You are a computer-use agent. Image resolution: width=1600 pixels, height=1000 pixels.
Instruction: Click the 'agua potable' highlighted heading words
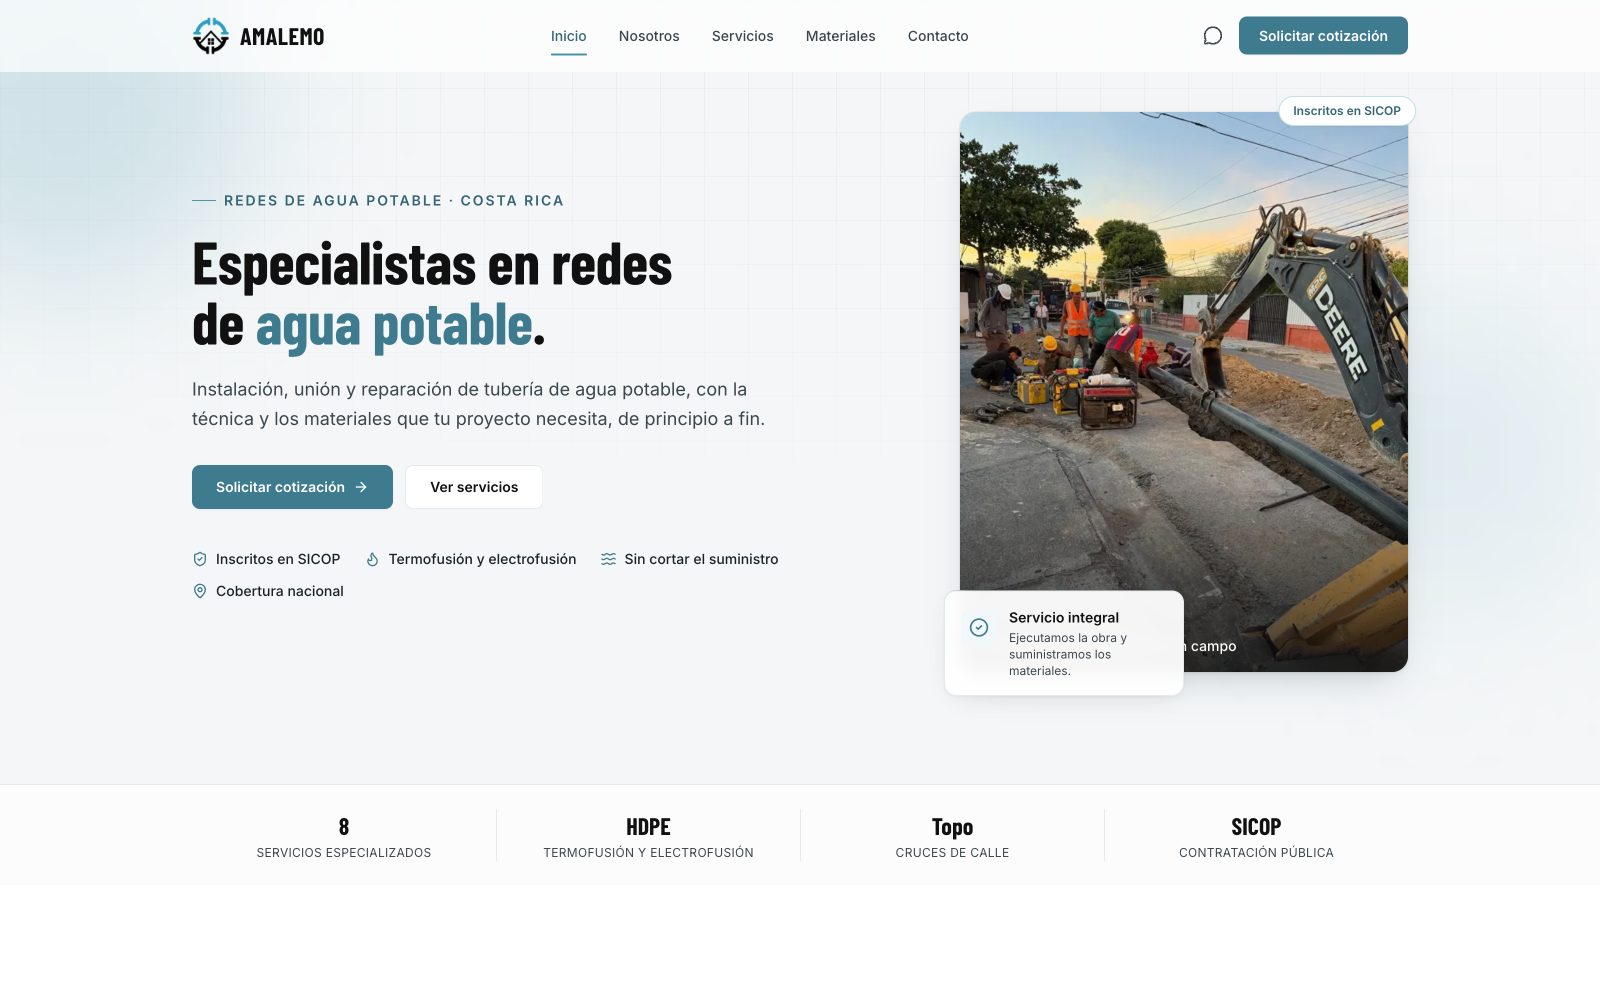click(x=395, y=326)
